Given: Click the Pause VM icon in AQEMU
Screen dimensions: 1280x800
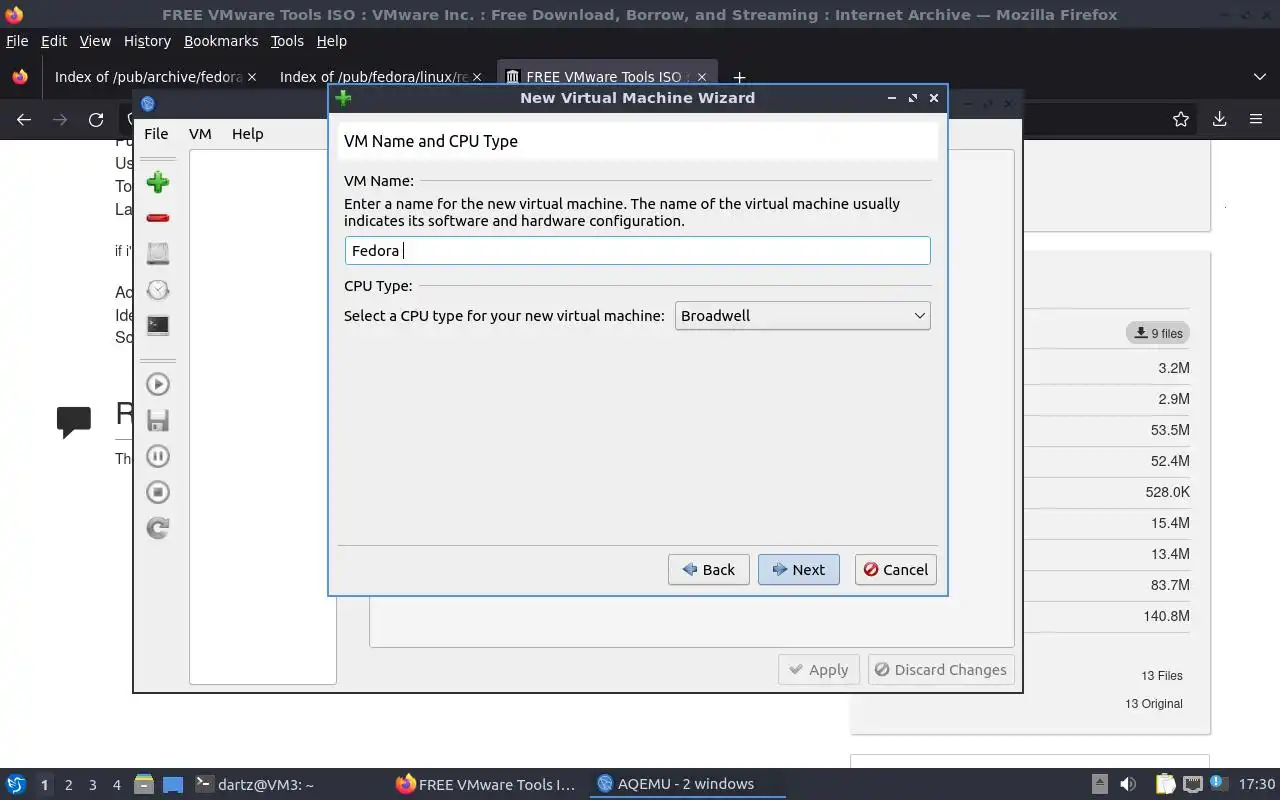Looking at the screenshot, I should point(157,456).
